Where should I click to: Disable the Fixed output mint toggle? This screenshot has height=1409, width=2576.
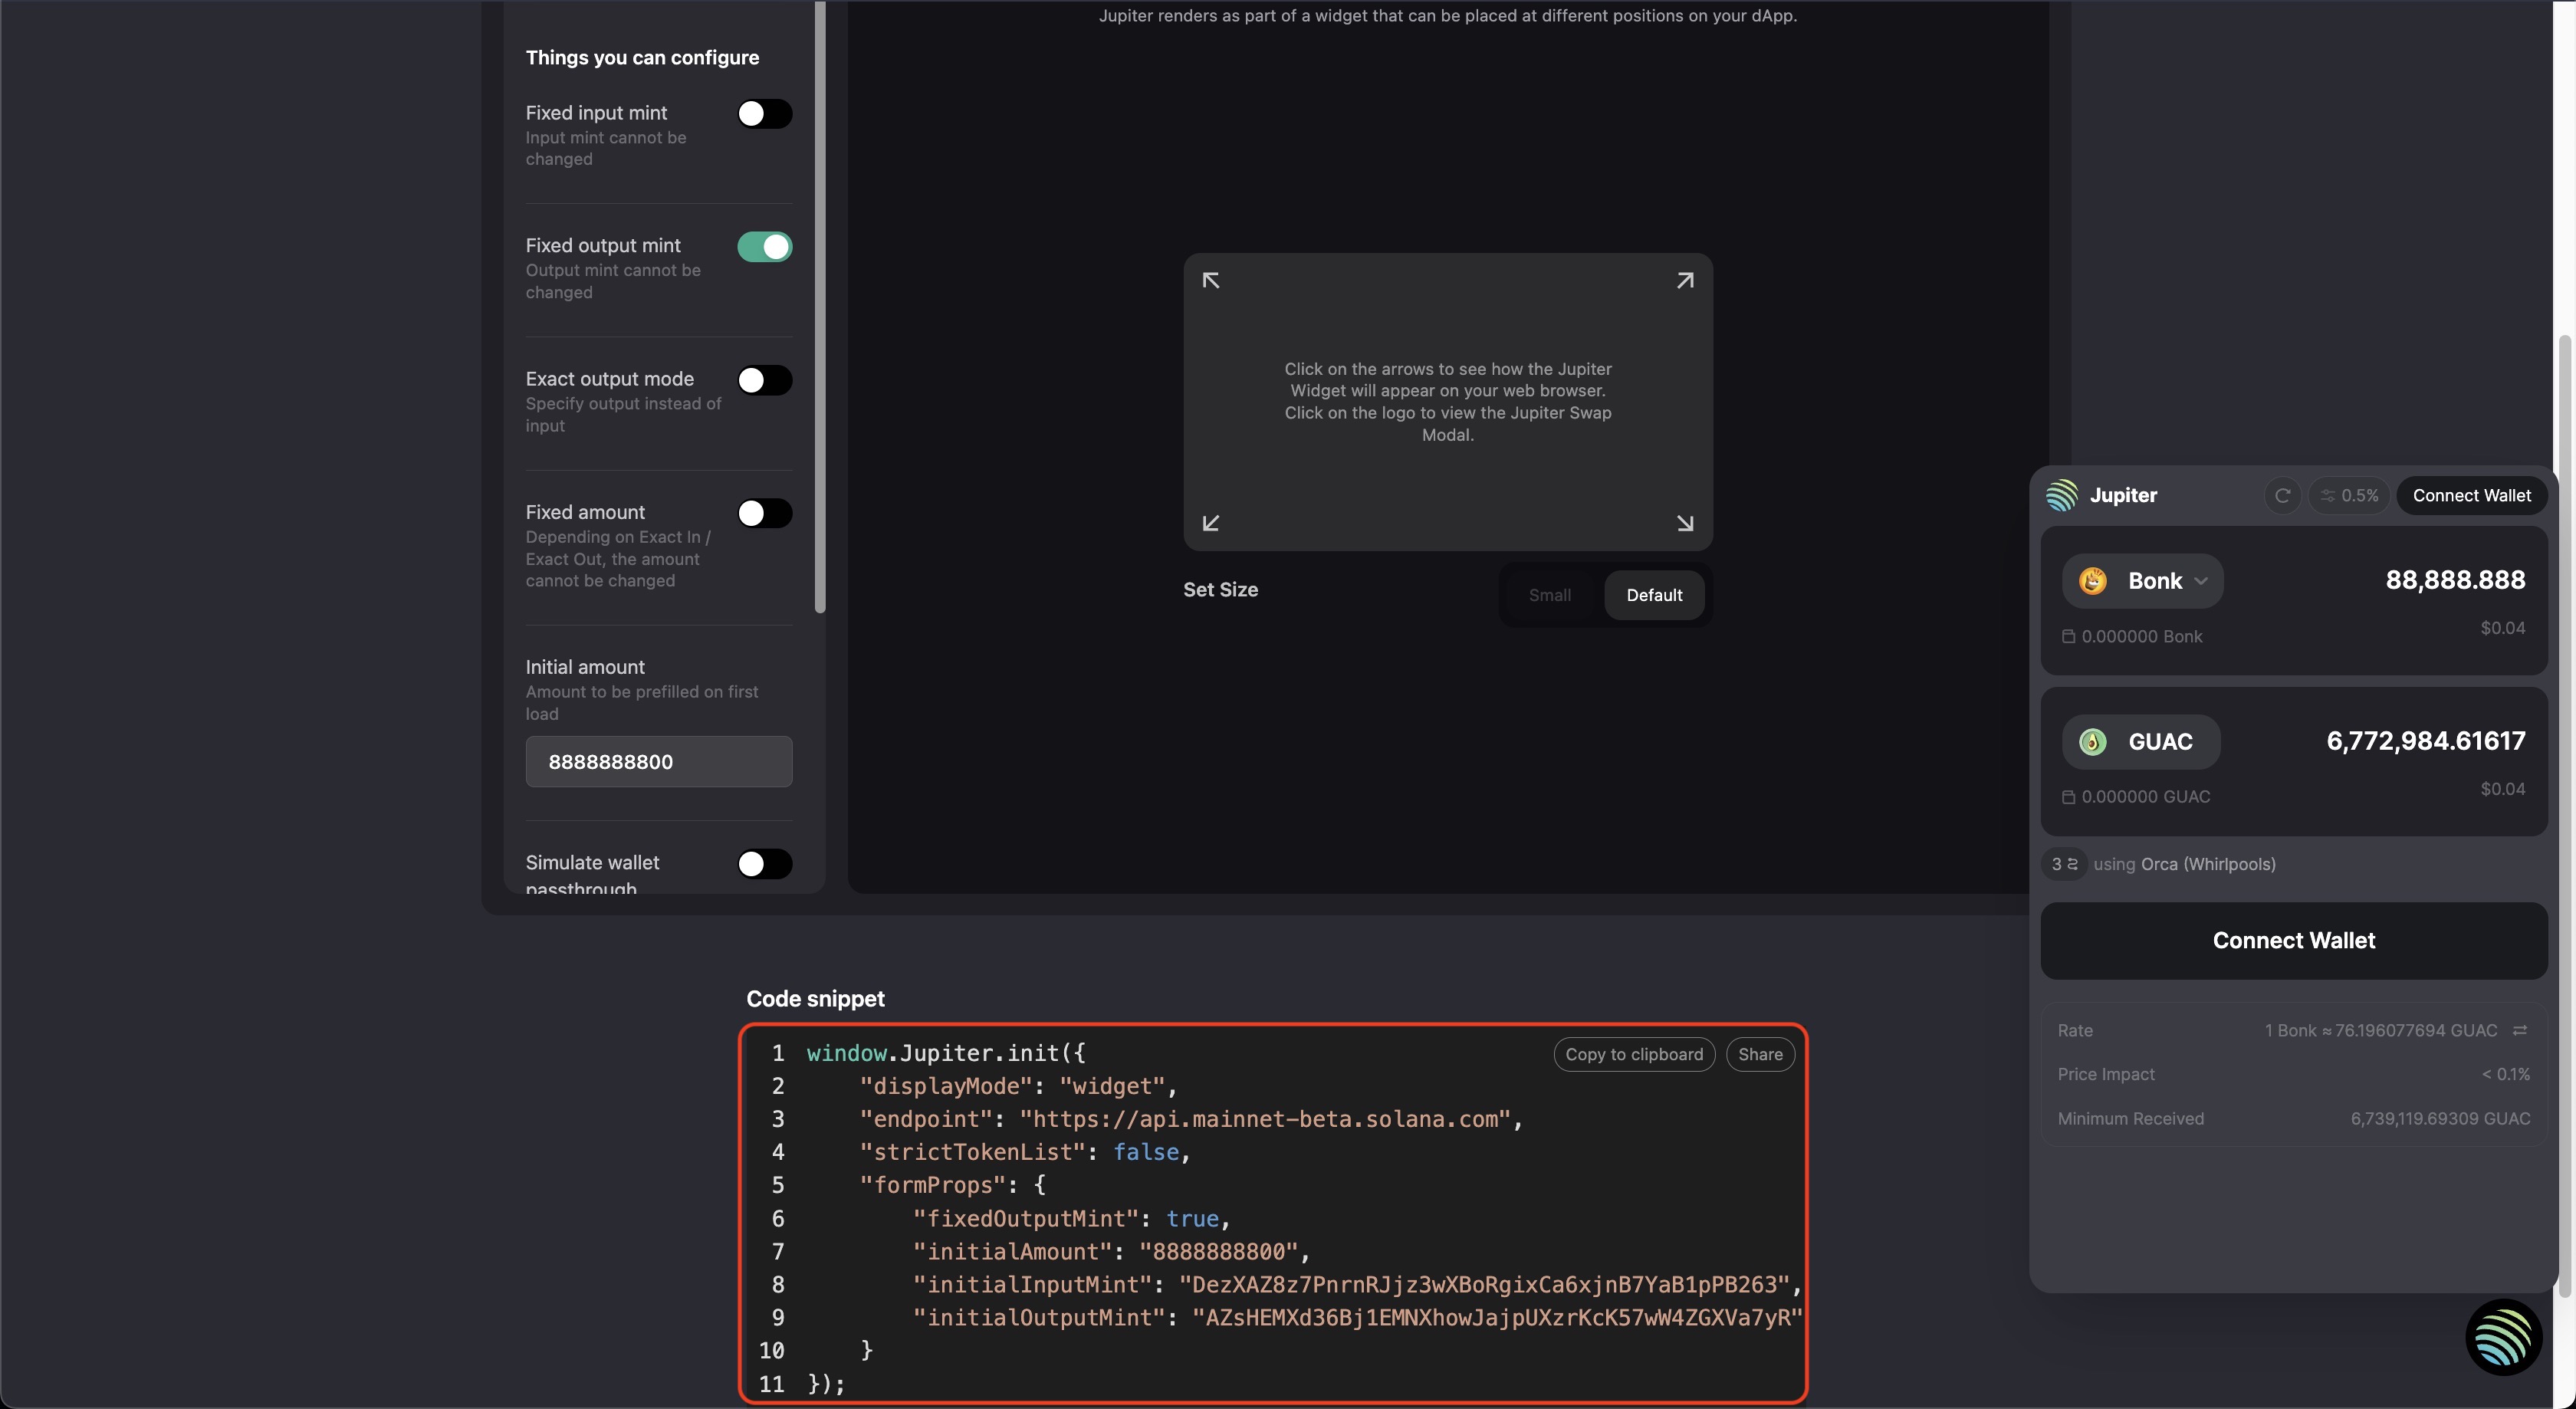(x=764, y=247)
